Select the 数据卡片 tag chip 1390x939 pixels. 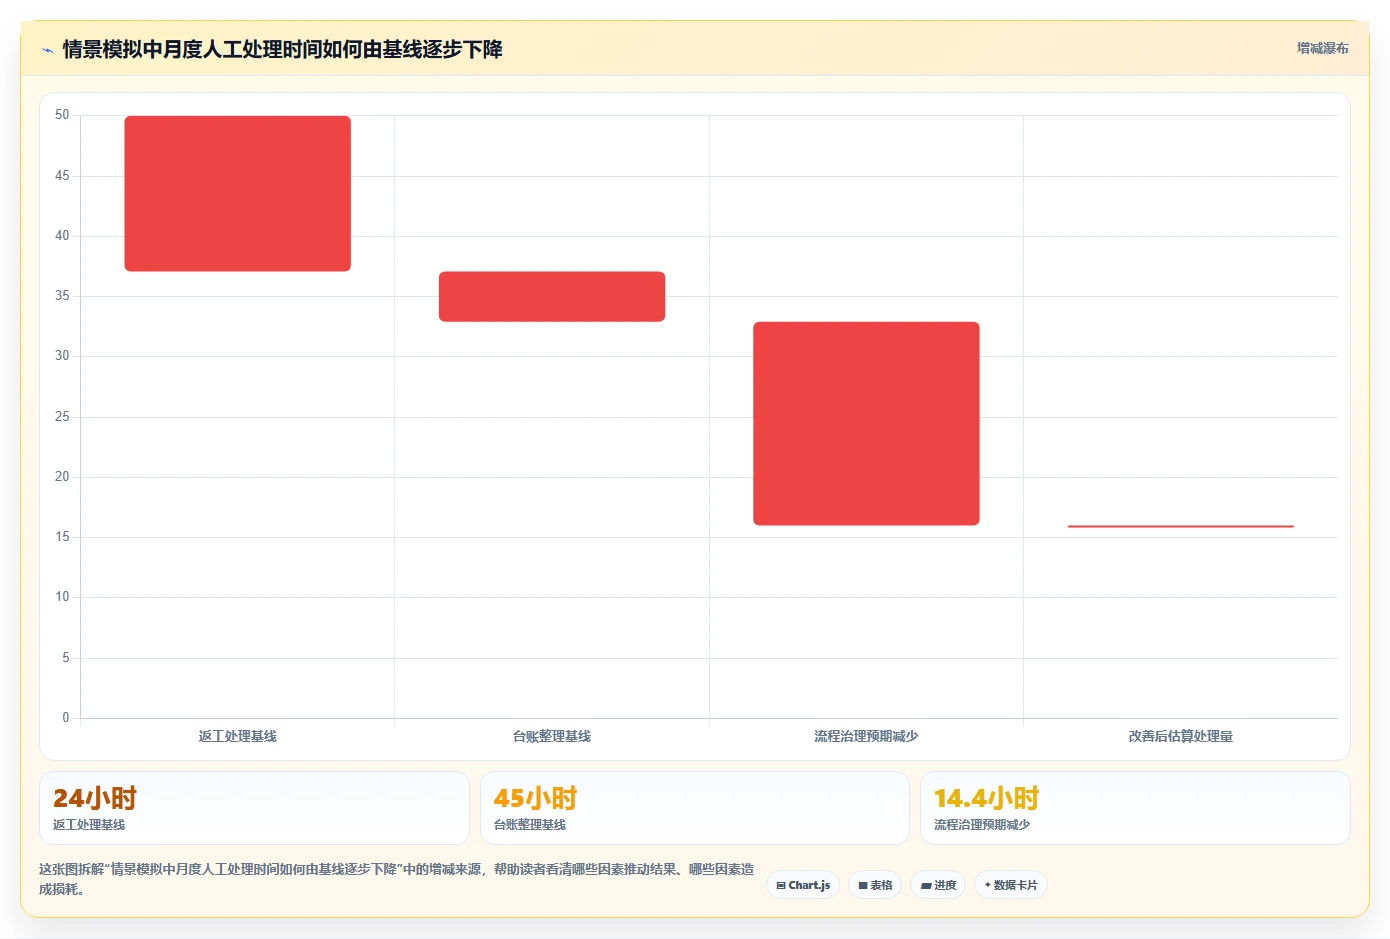tap(1010, 885)
